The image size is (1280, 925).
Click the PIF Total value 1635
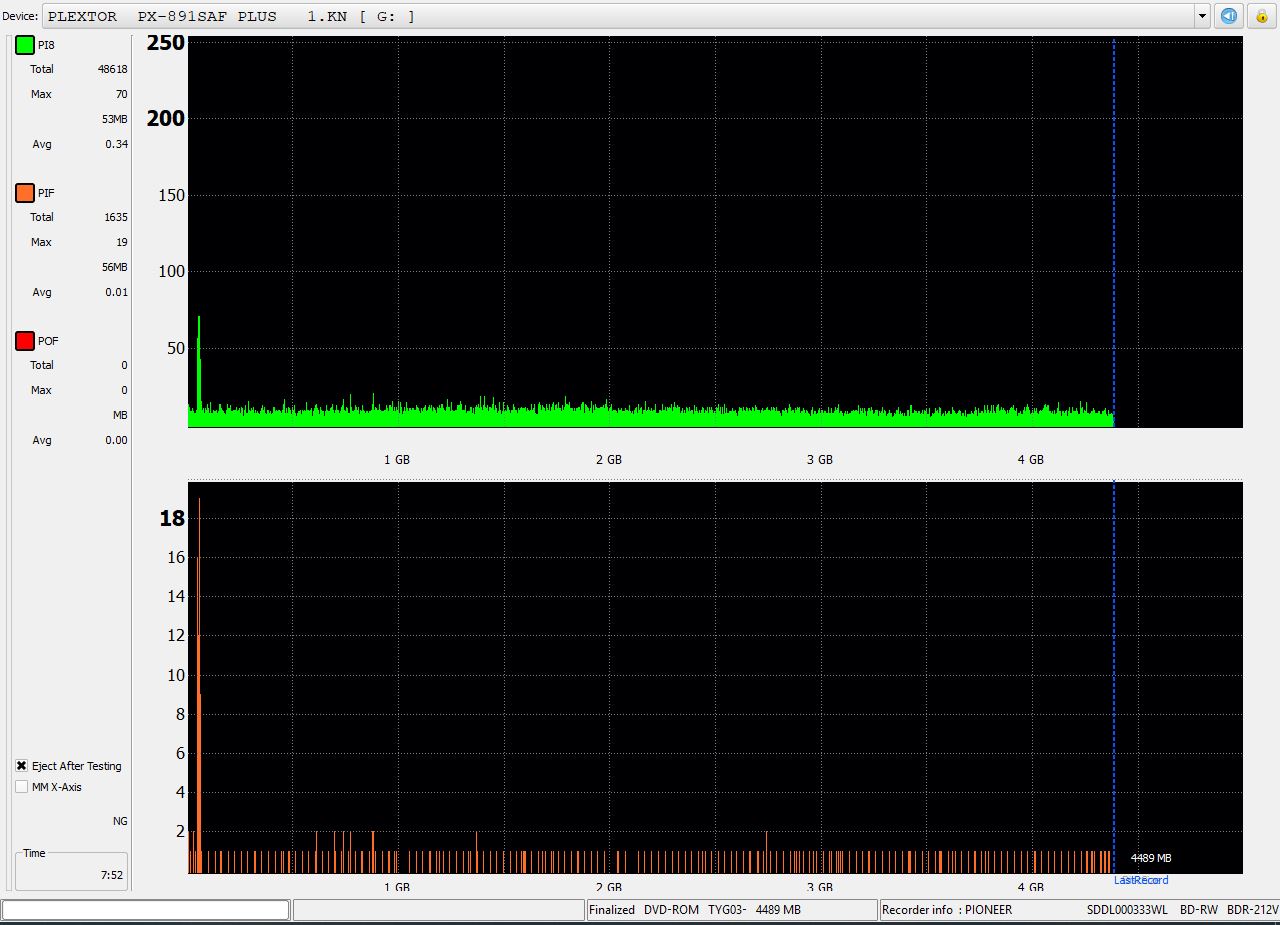(114, 217)
